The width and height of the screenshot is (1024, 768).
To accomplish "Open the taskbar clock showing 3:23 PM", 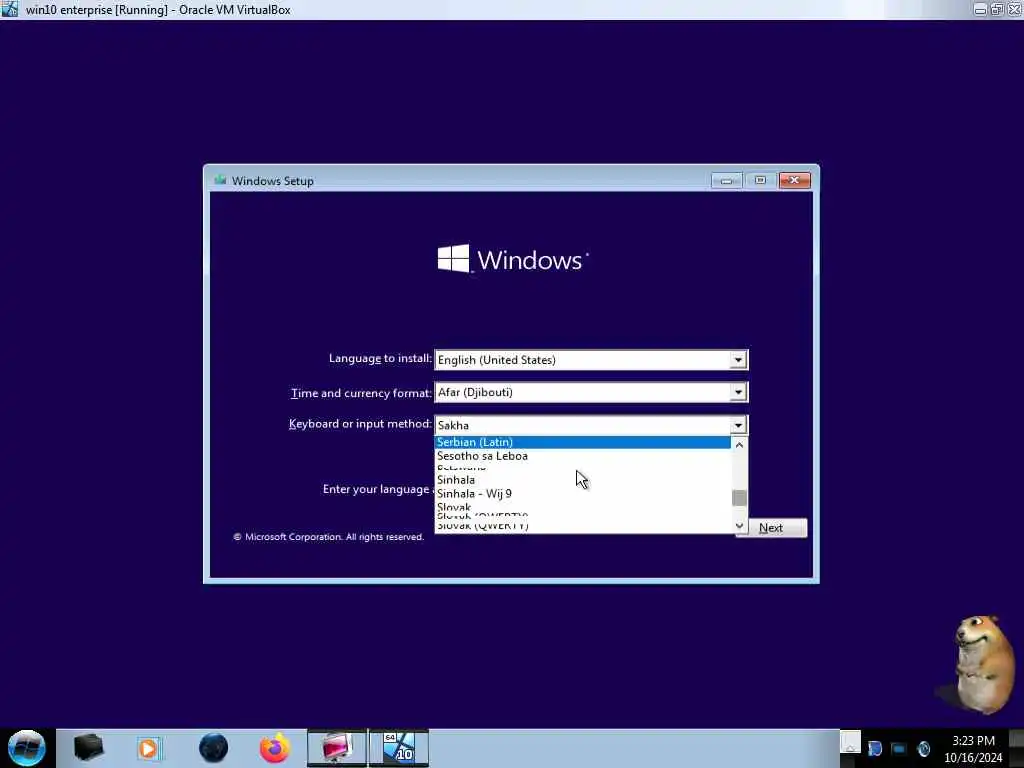I will [973, 749].
